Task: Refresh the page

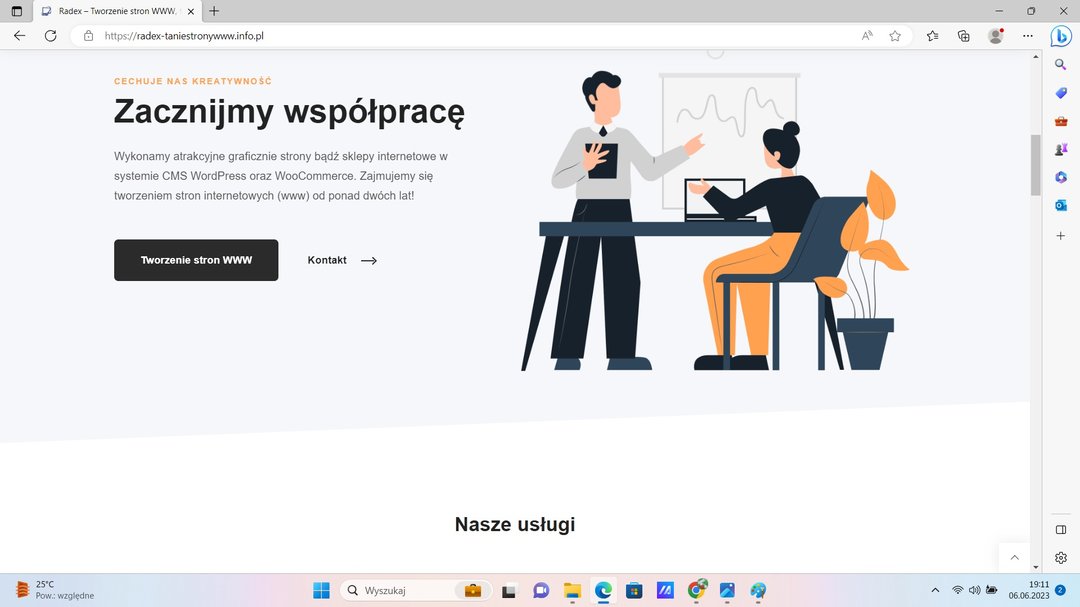Action: 50,36
